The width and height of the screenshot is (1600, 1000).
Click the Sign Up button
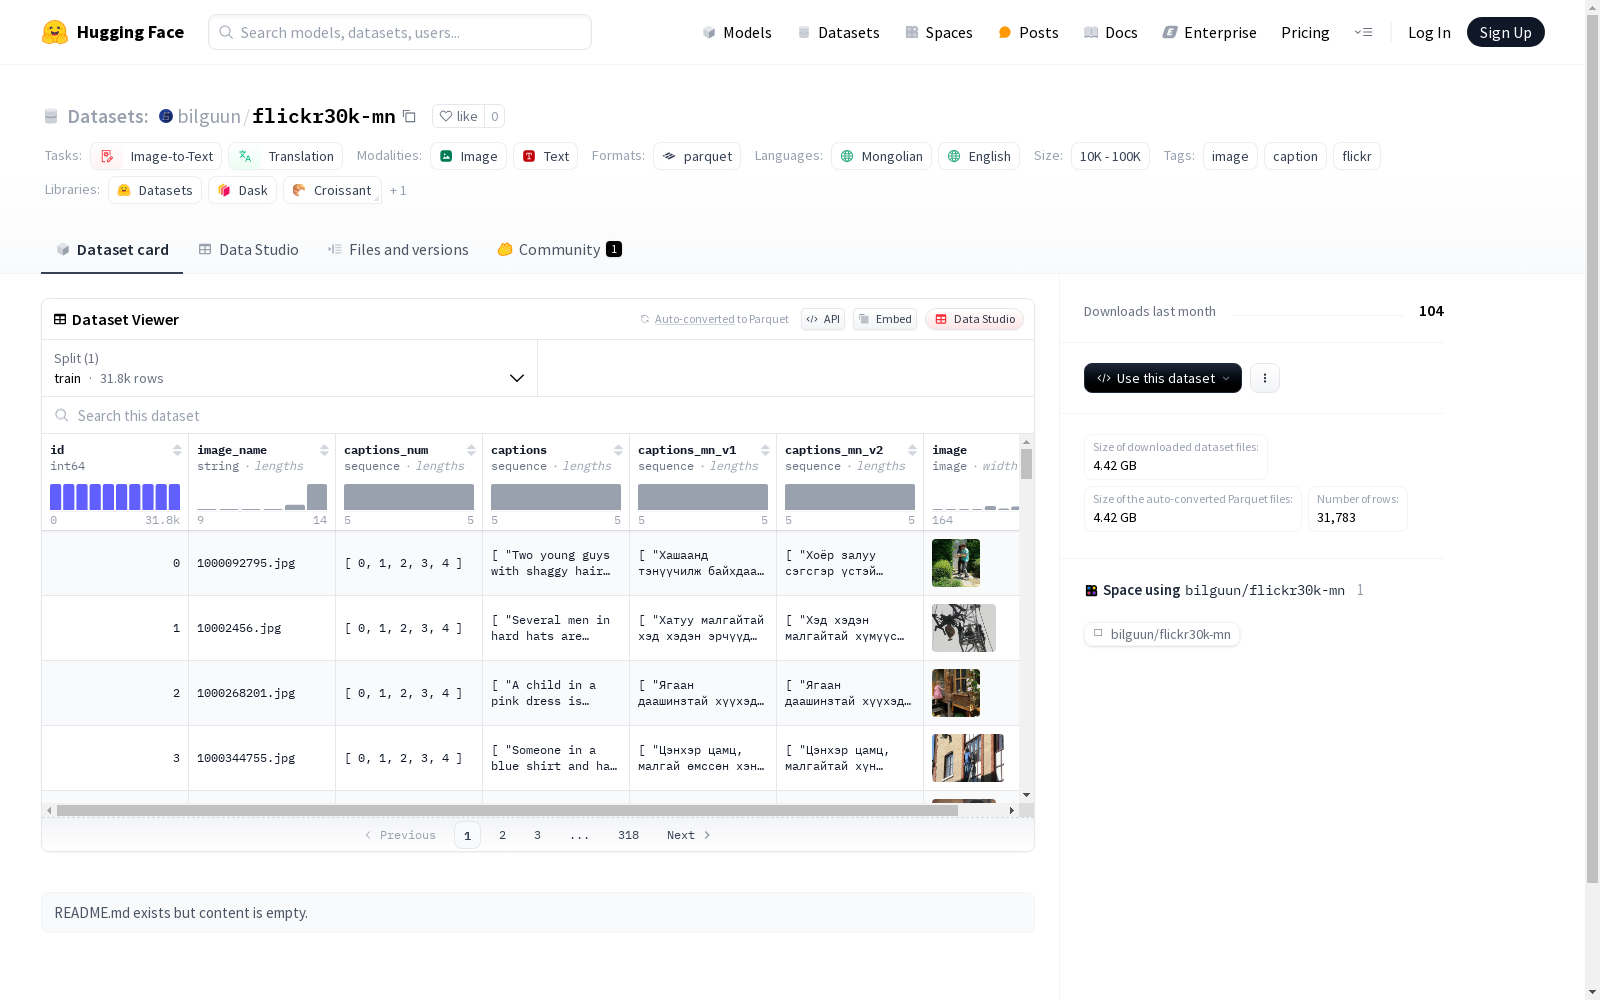coord(1505,32)
